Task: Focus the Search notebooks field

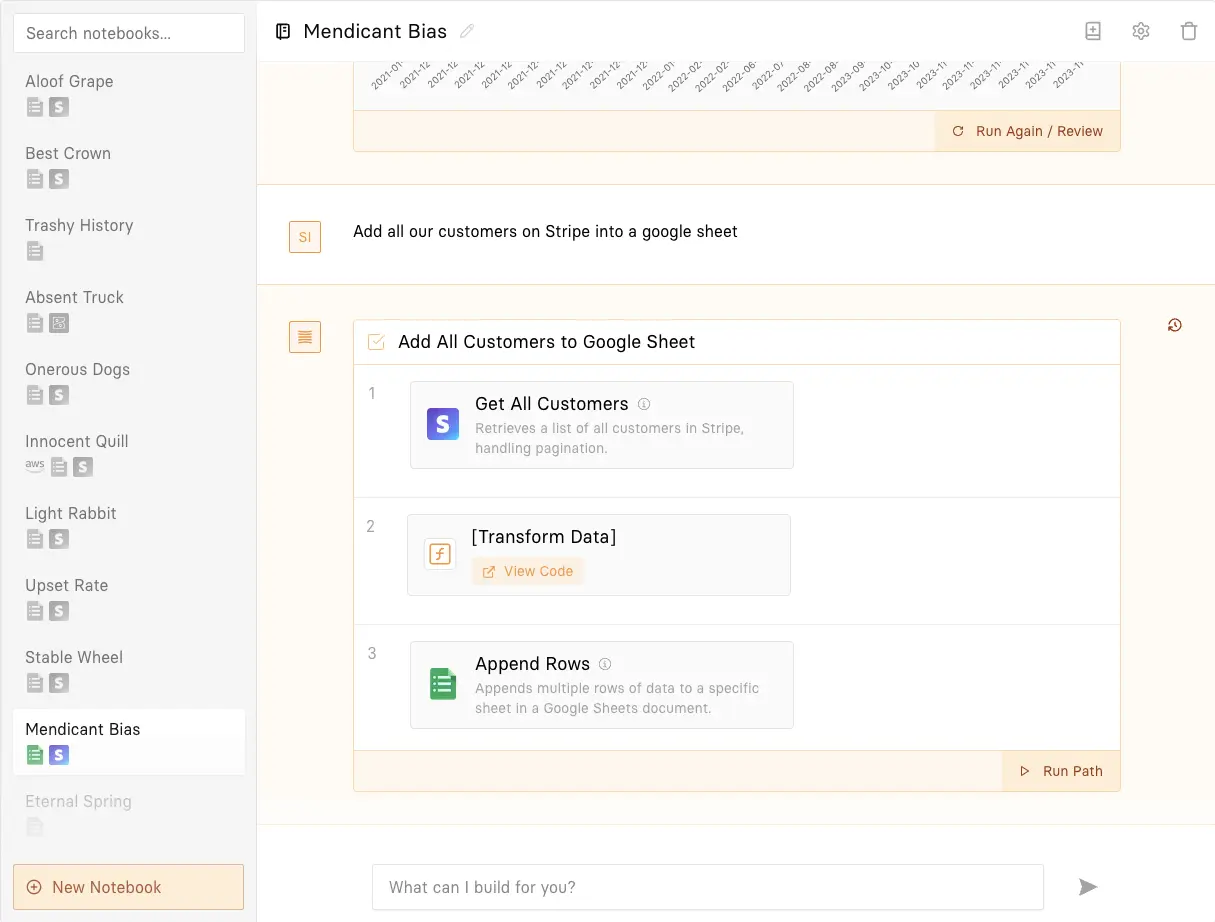Action: pos(128,33)
